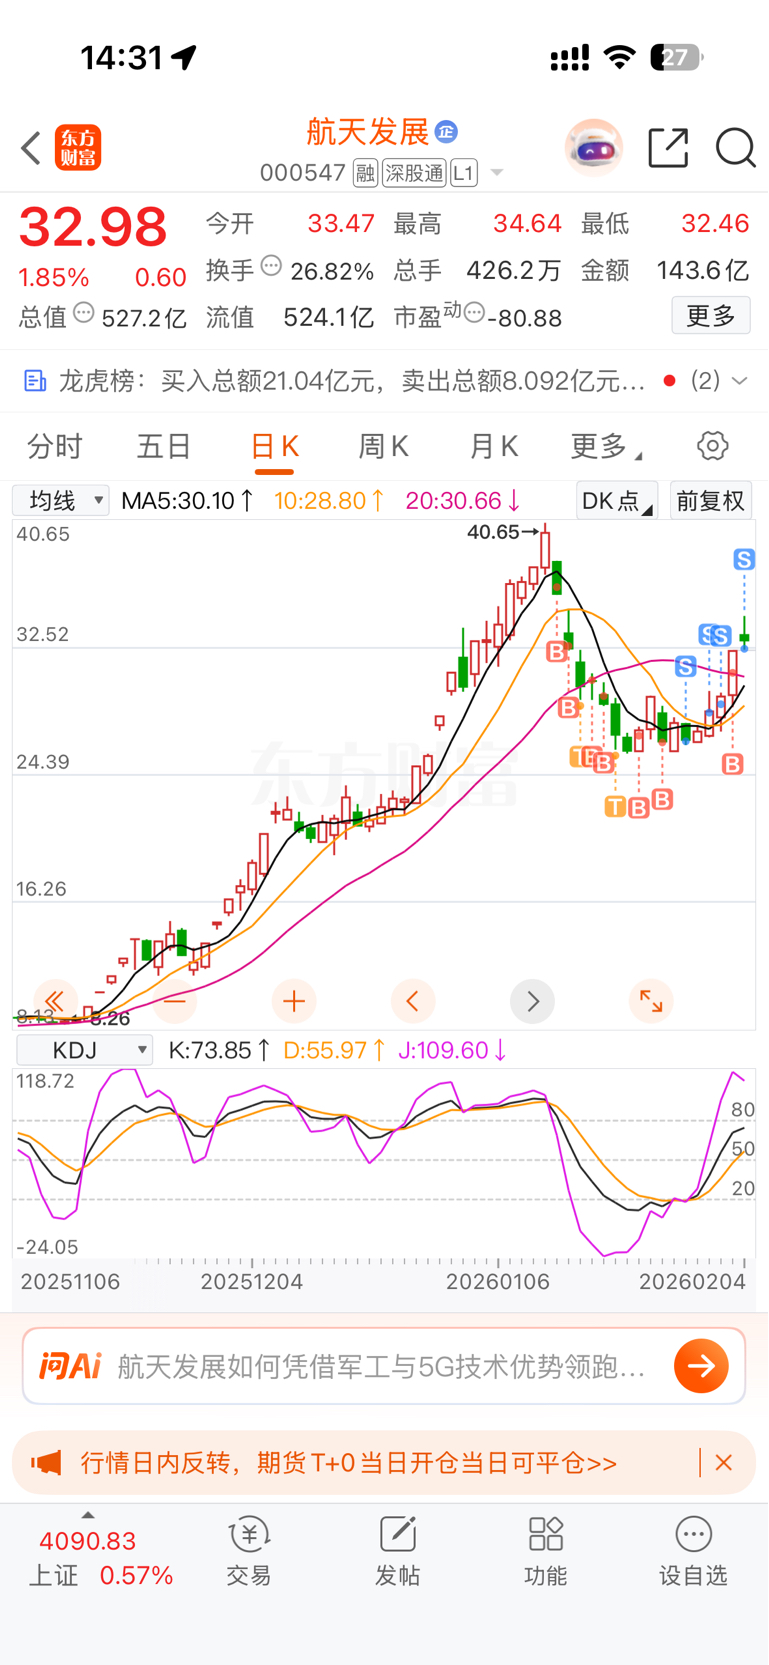Screen dimensions: 769x1665
Task: Tap the orange T marker at bottom
Action: coord(615,806)
